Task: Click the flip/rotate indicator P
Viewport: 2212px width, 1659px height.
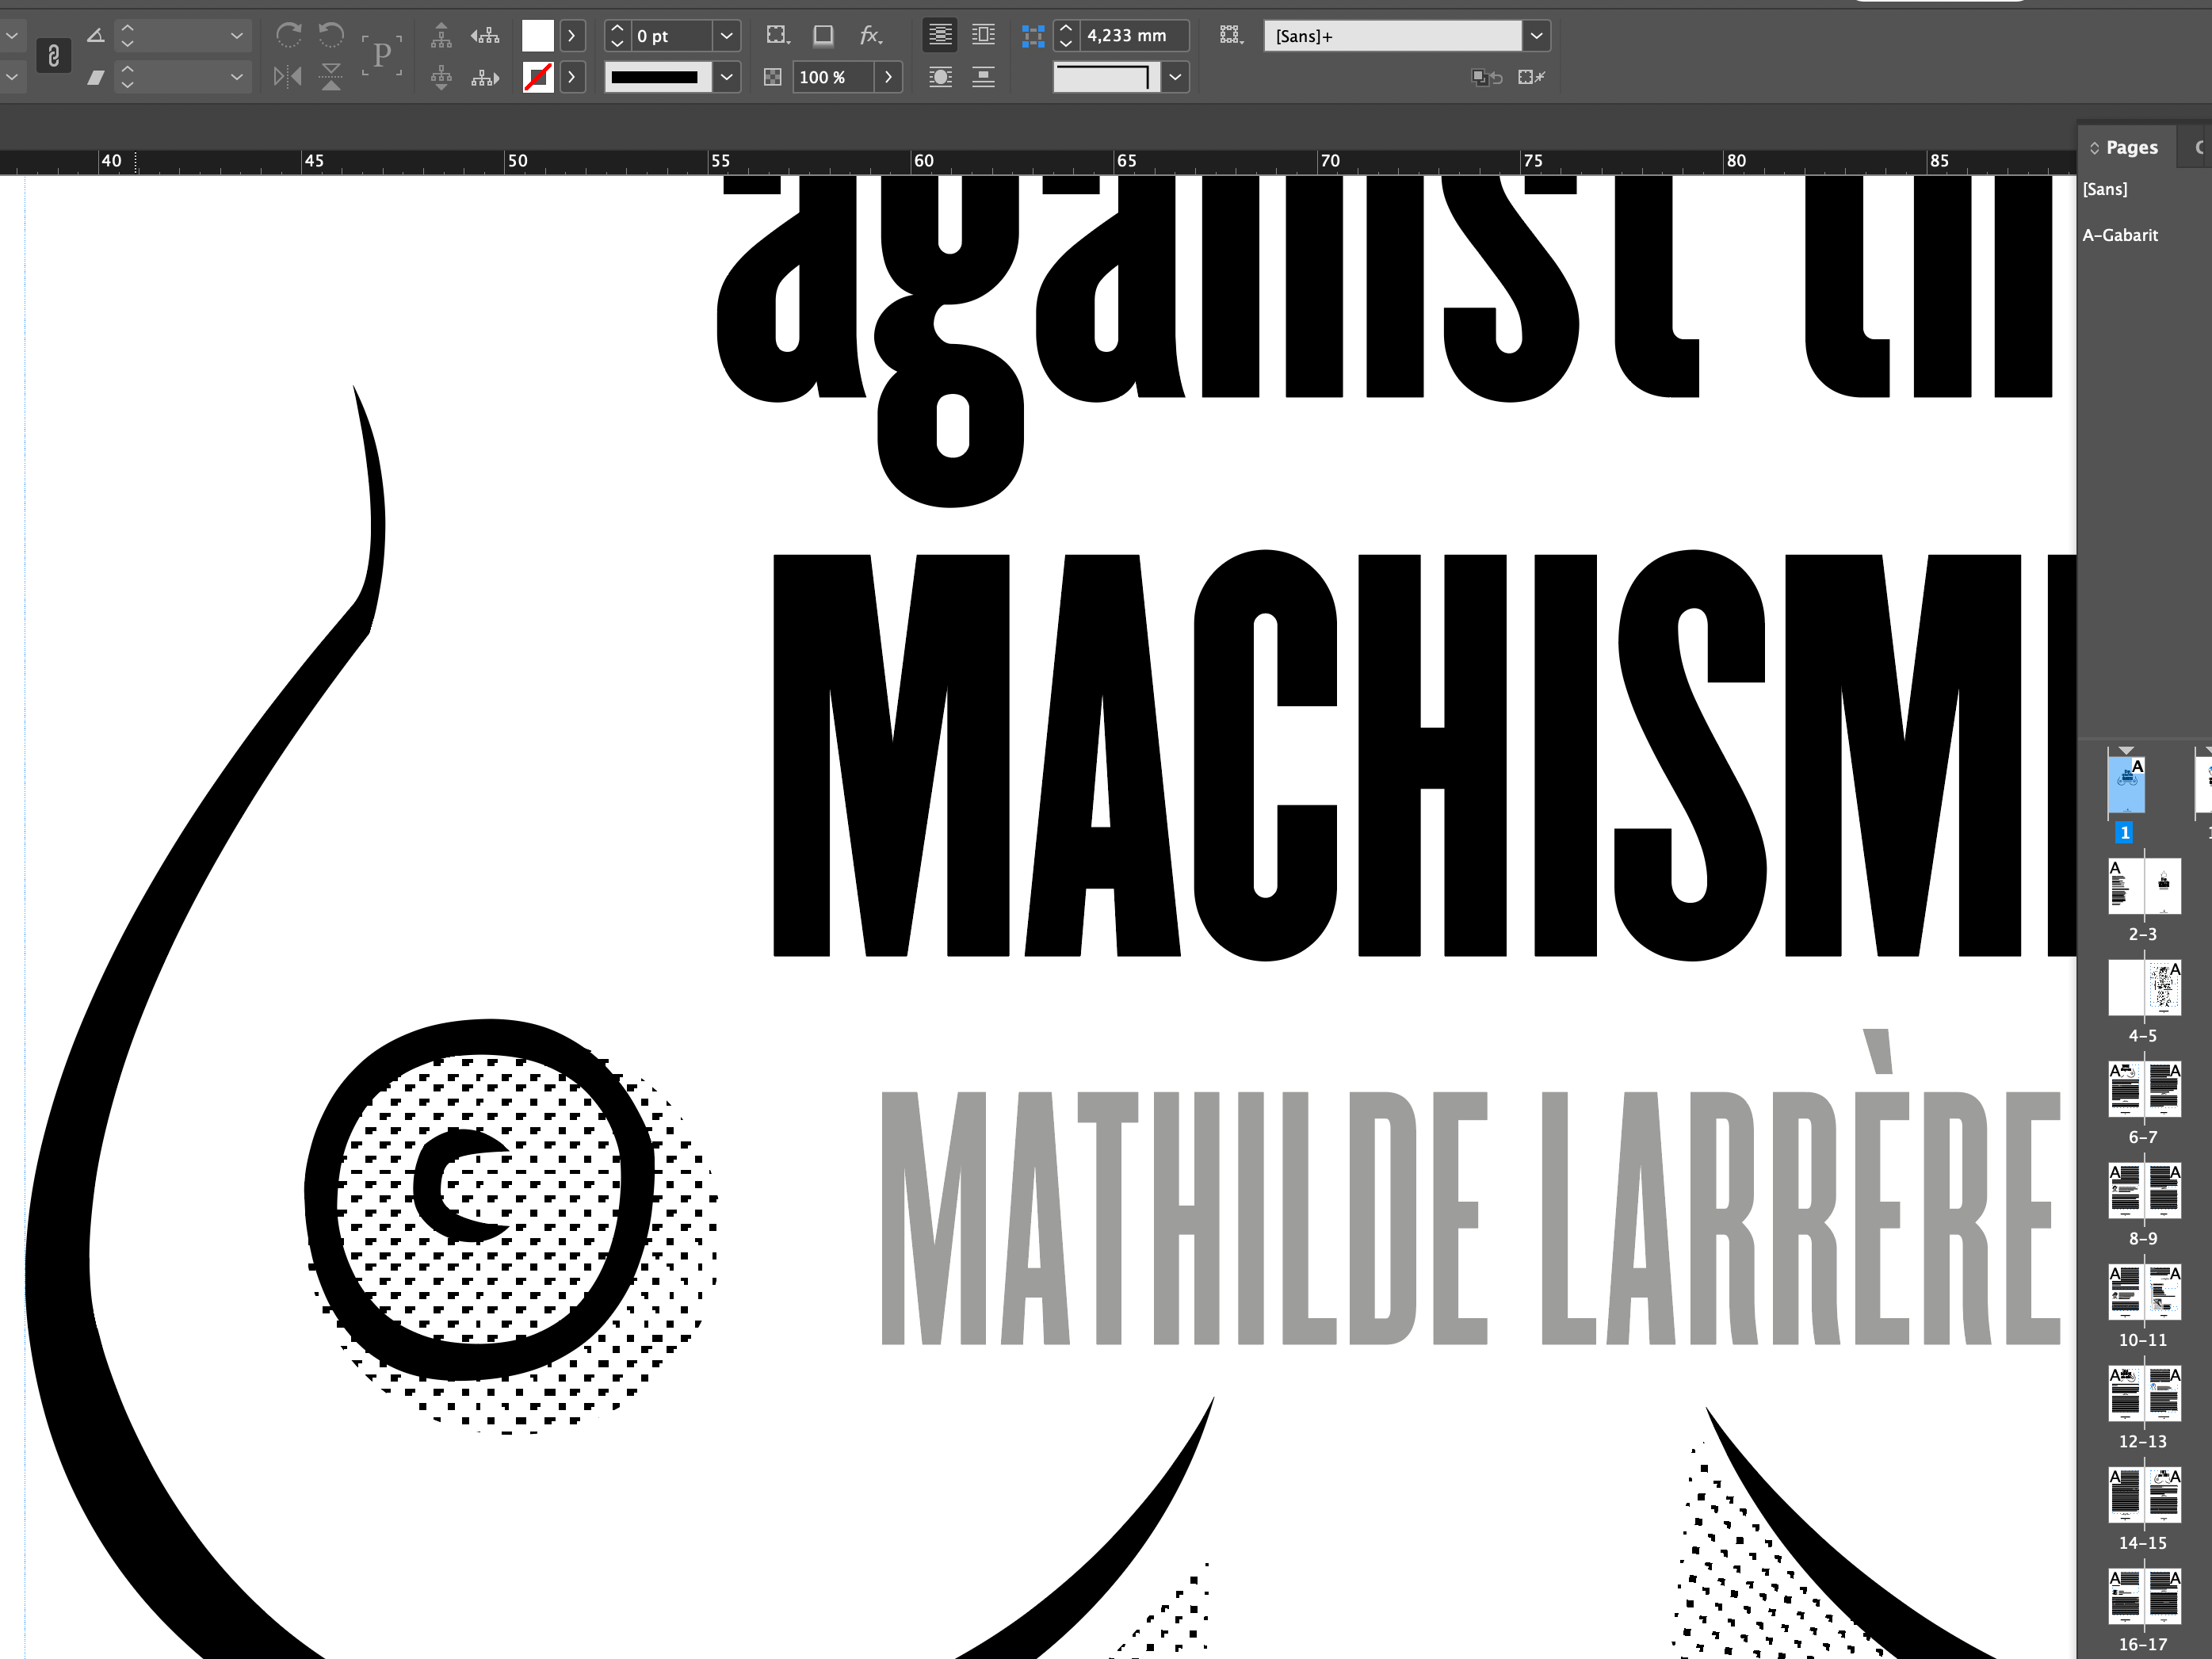Action: tap(382, 54)
